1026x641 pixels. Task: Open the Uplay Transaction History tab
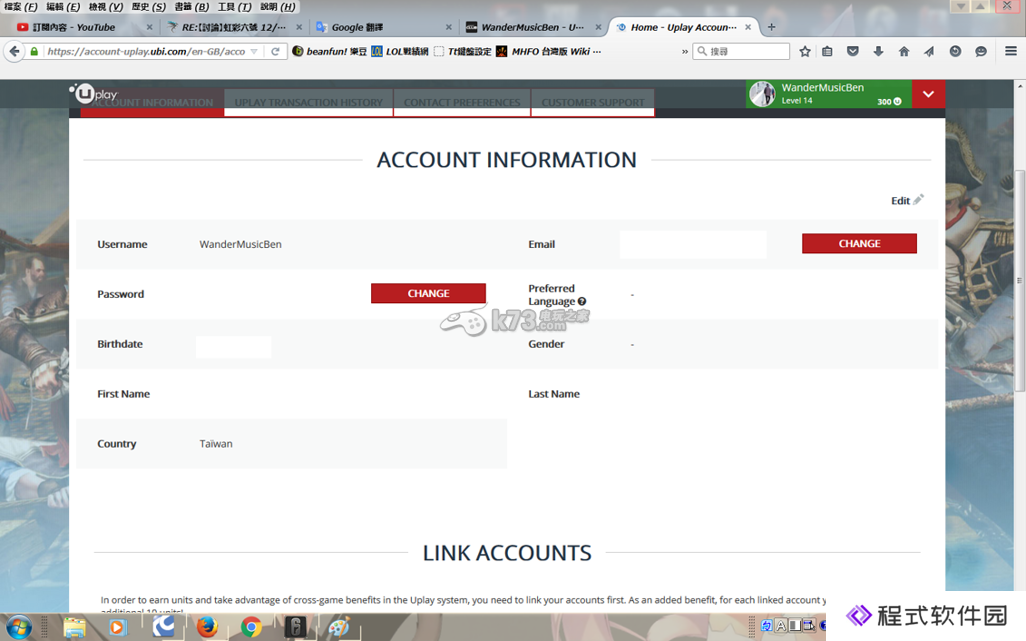tap(308, 103)
